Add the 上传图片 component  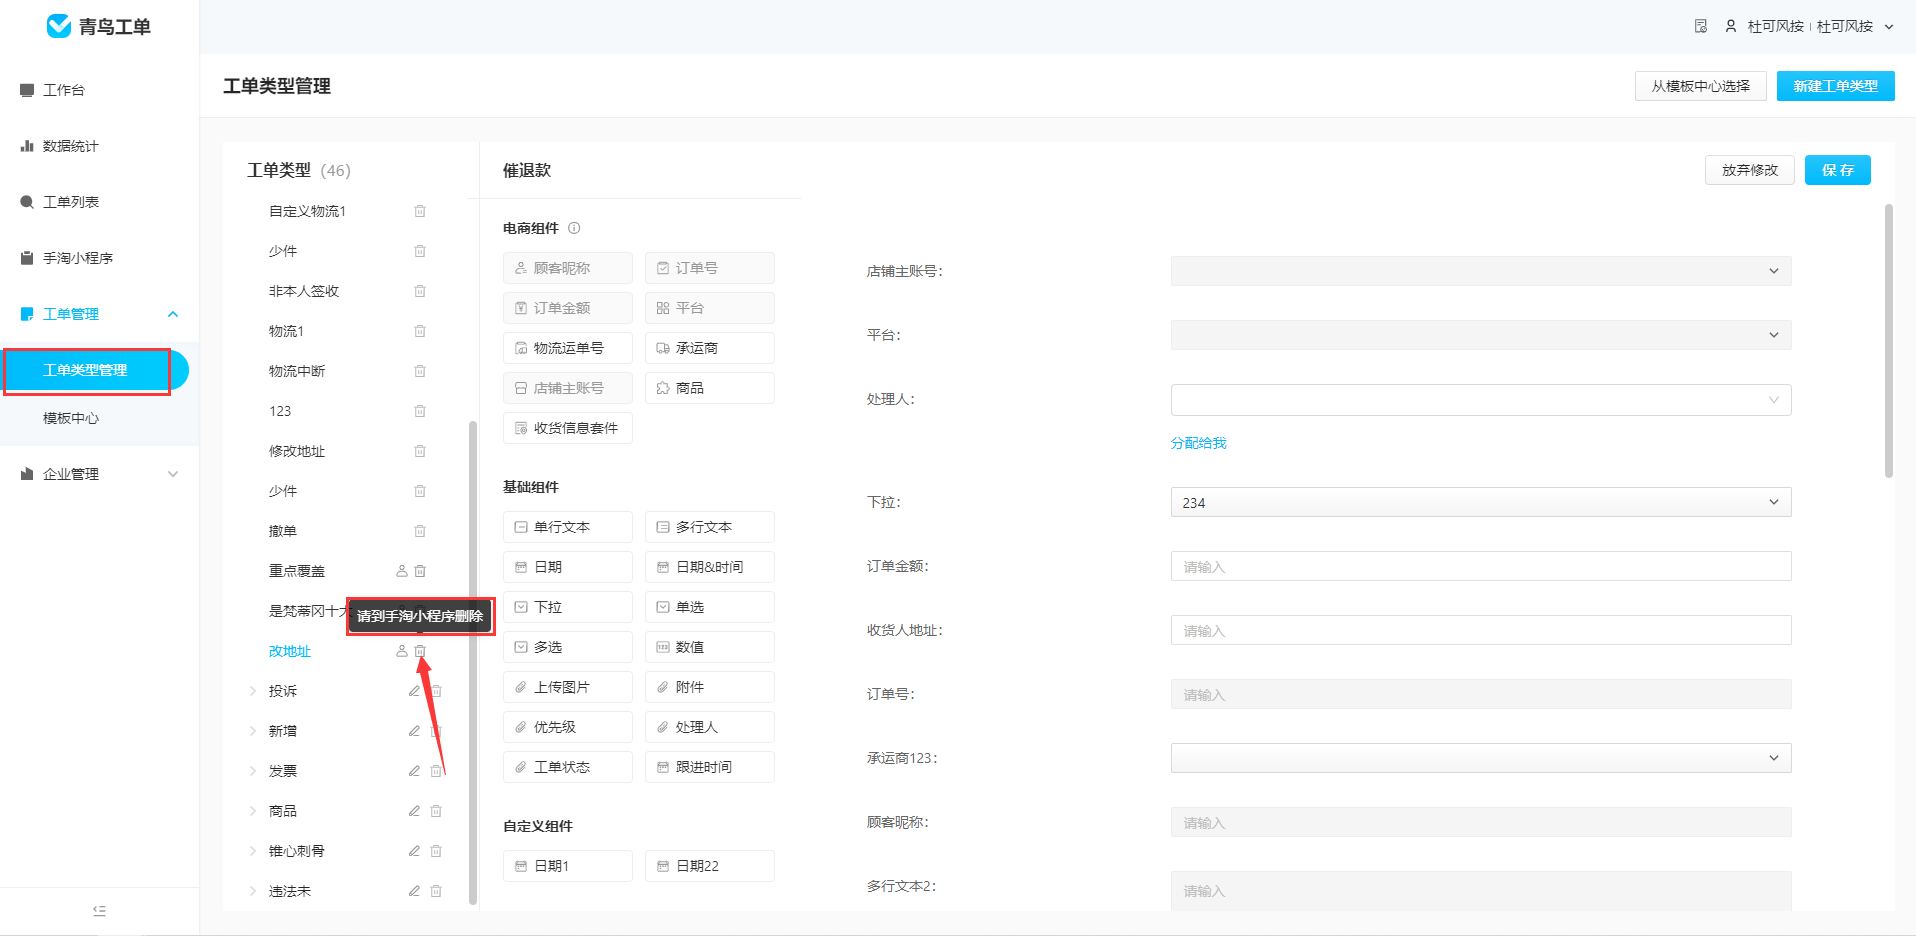[568, 687]
